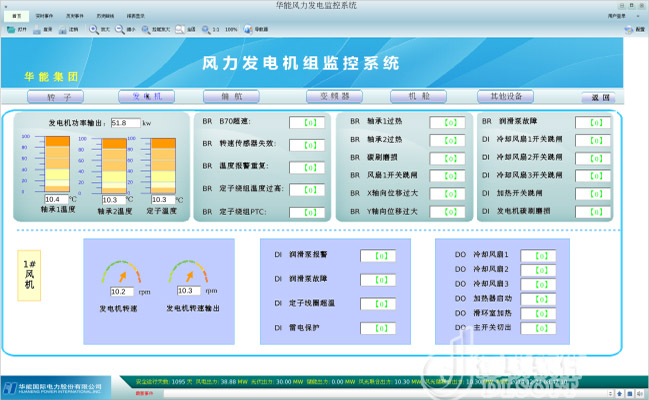Click the 拉框放大 box-zoom icon
The image size is (649, 400).
tap(148, 30)
